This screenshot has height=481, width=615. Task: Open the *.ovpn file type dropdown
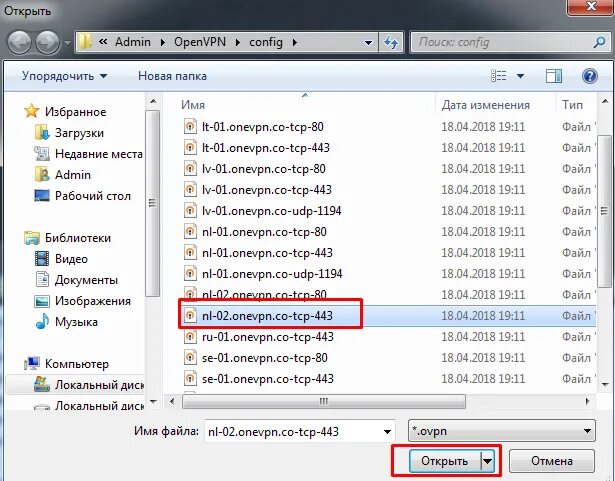(502, 431)
